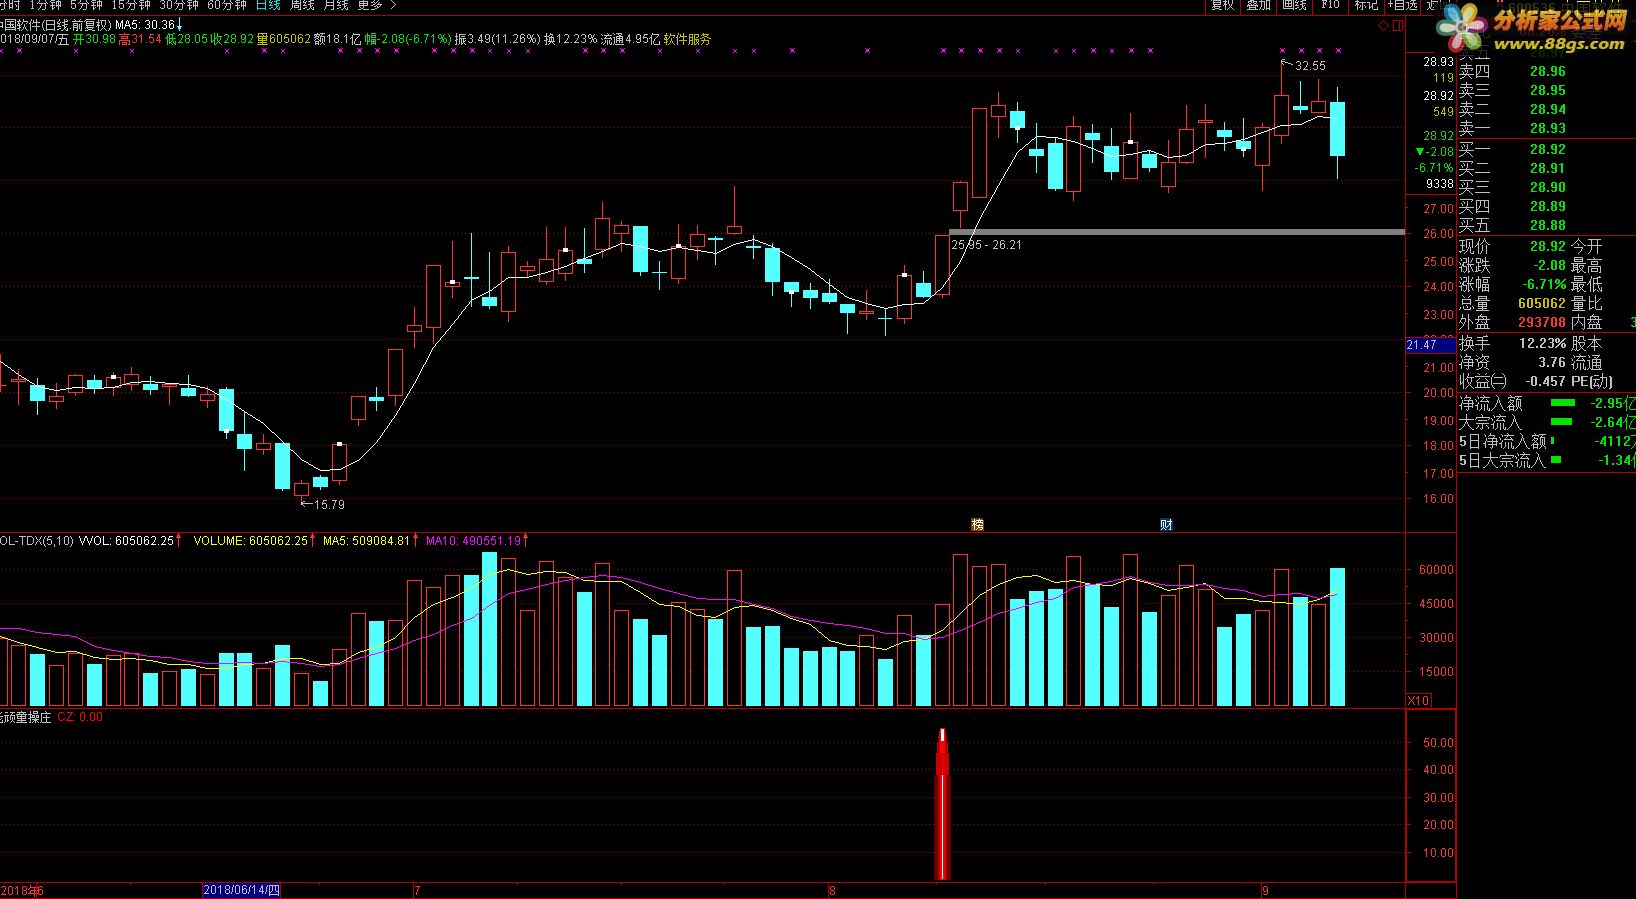Expand the 更多 periods menu
This screenshot has height=899, width=1636.
point(376,5)
